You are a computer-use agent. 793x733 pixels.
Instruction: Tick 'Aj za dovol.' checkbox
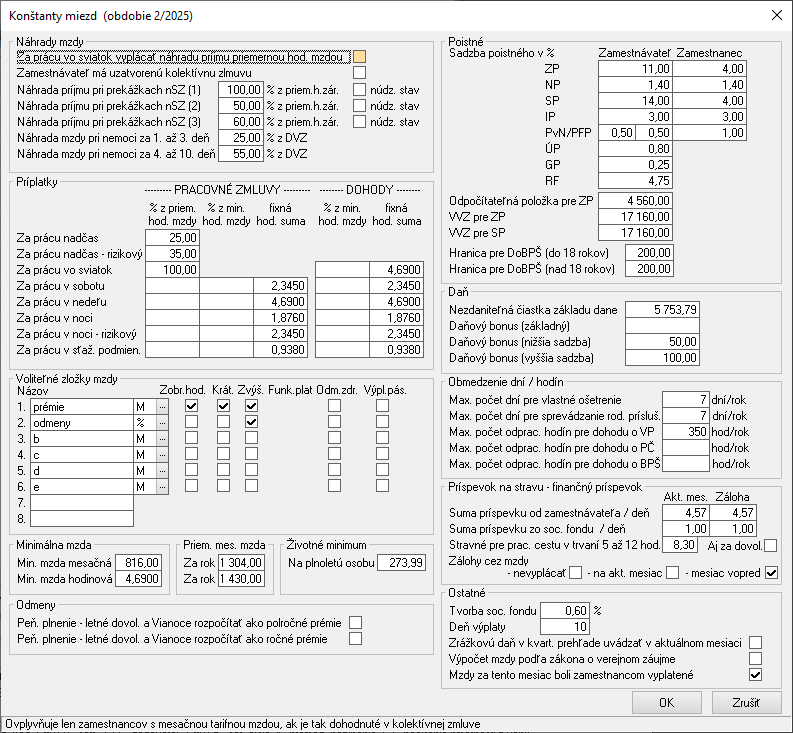click(769, 545)
